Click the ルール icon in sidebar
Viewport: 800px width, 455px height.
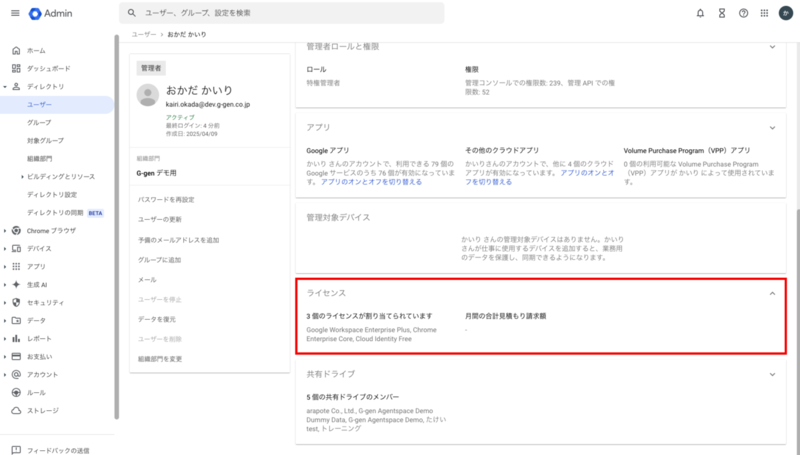16,393
